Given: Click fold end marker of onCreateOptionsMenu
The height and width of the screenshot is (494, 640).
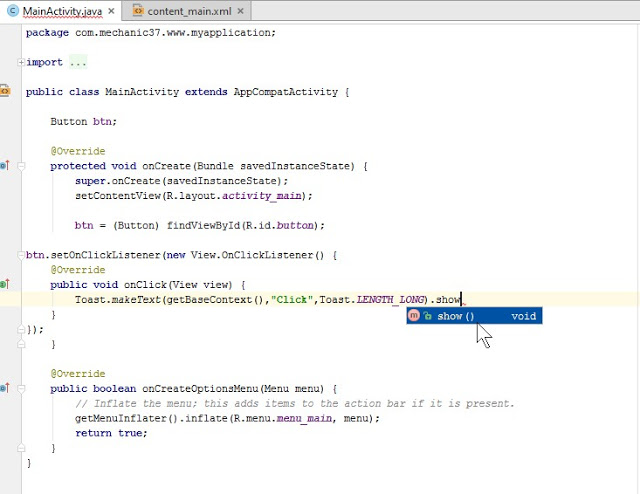Looking at the screenshot, I should pos(21,448).
